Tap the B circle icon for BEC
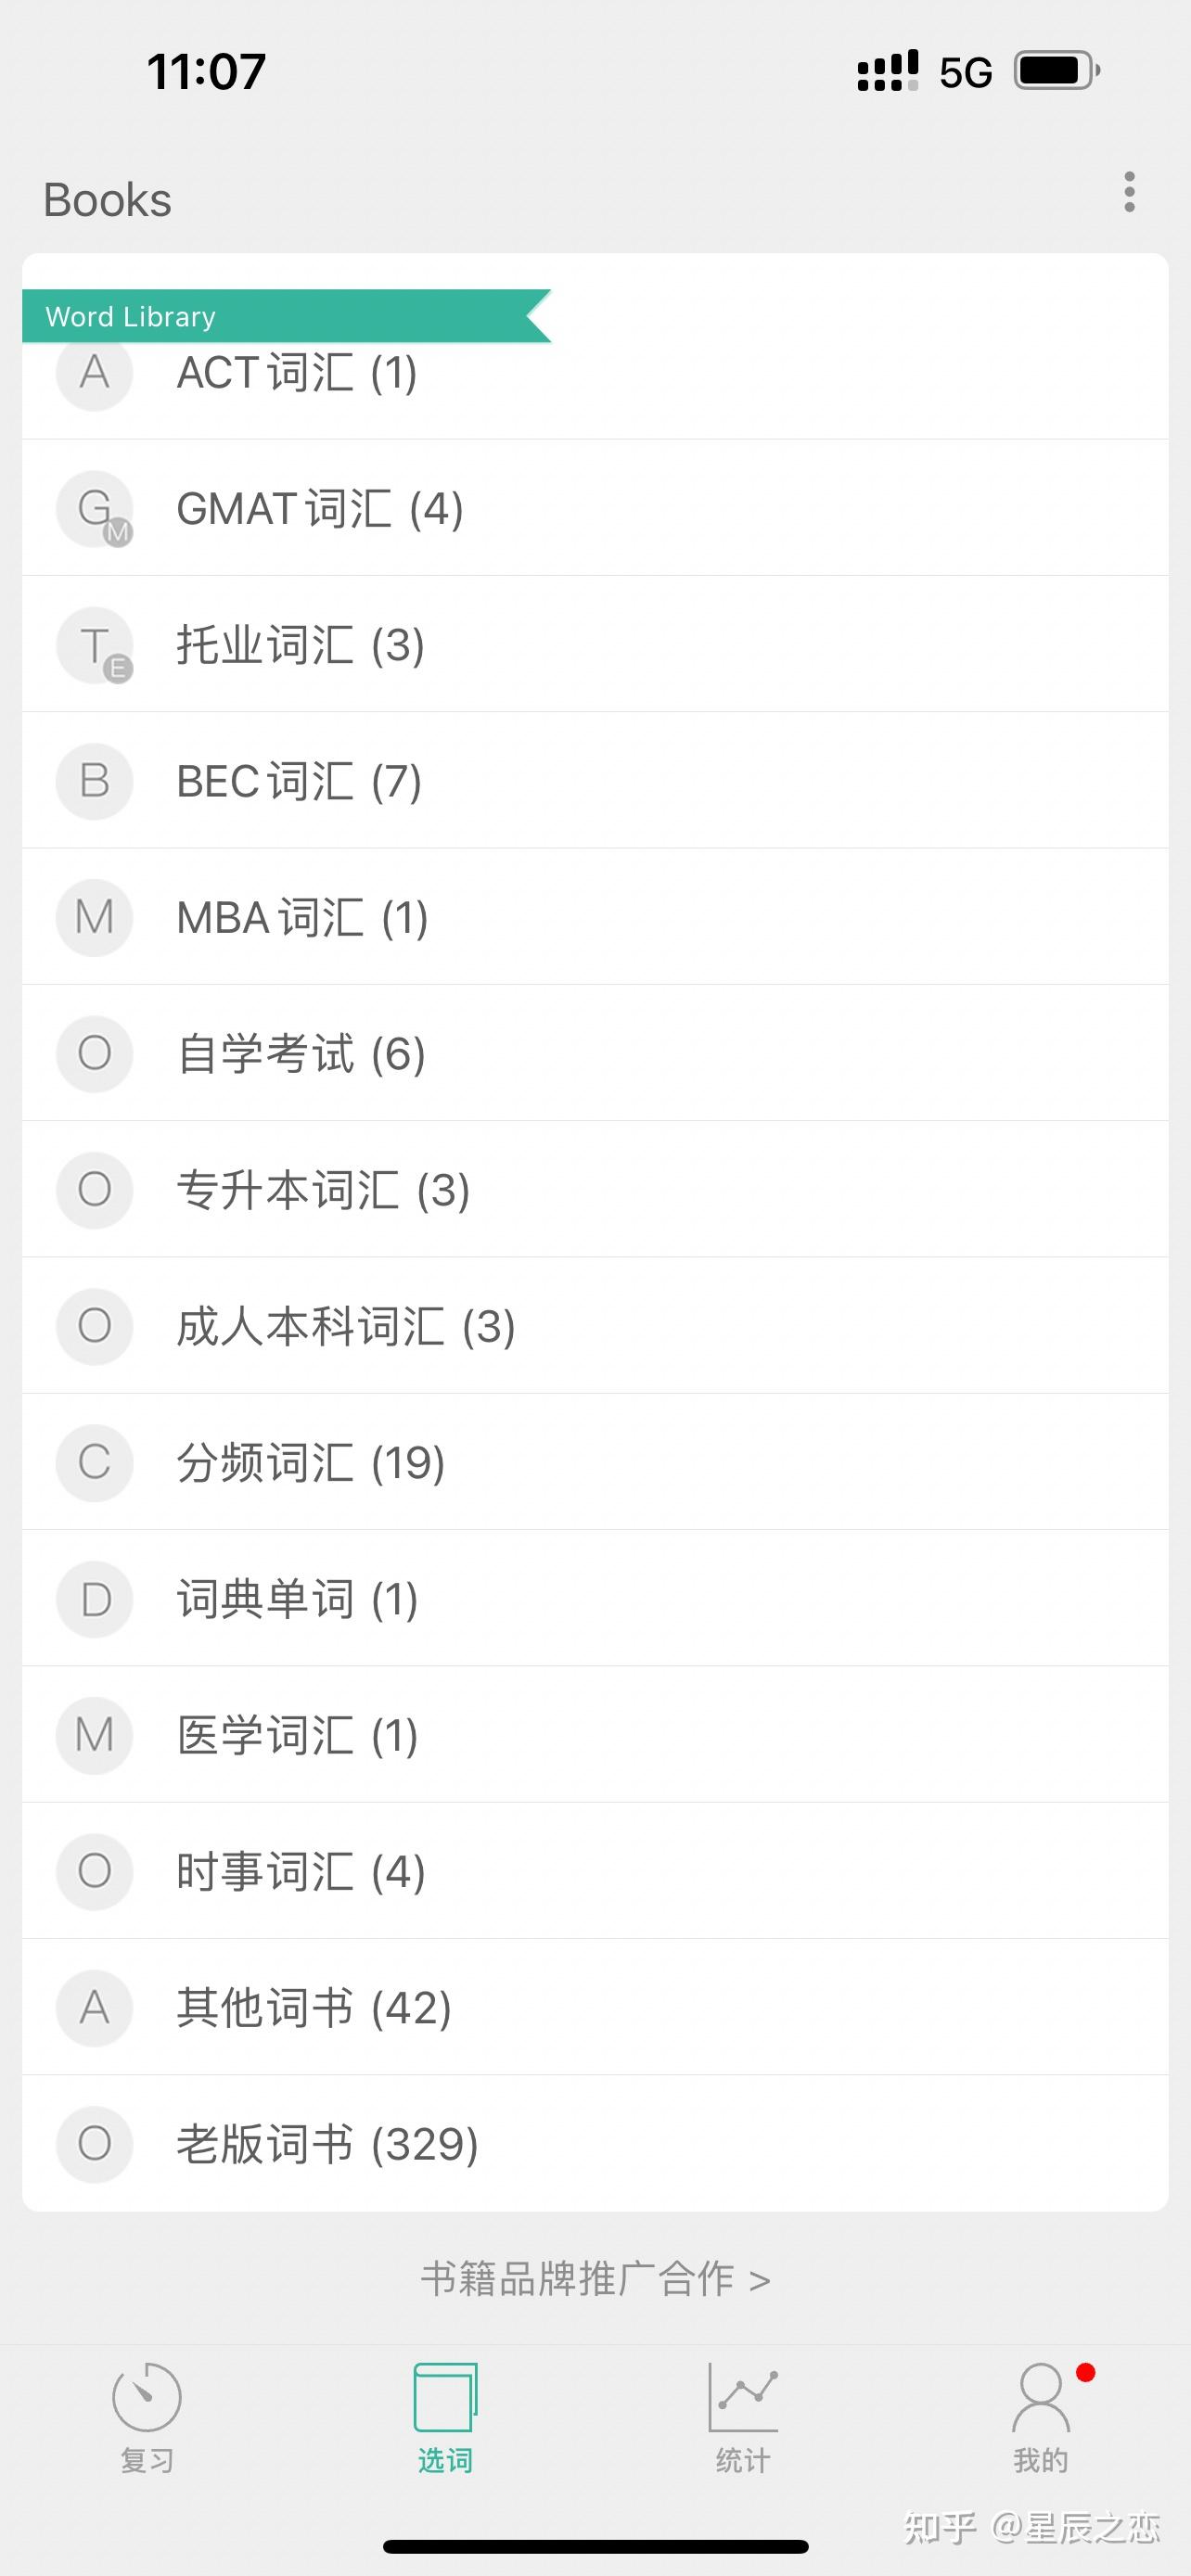The height and width of the screenshot is (2576, 1191). tap(95, 781)
